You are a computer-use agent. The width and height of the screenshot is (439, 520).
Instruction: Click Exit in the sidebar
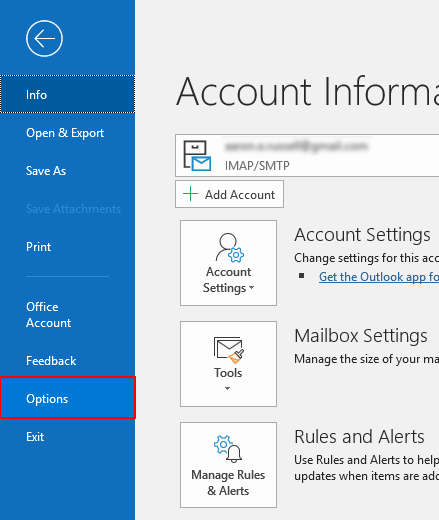point(67,437)
